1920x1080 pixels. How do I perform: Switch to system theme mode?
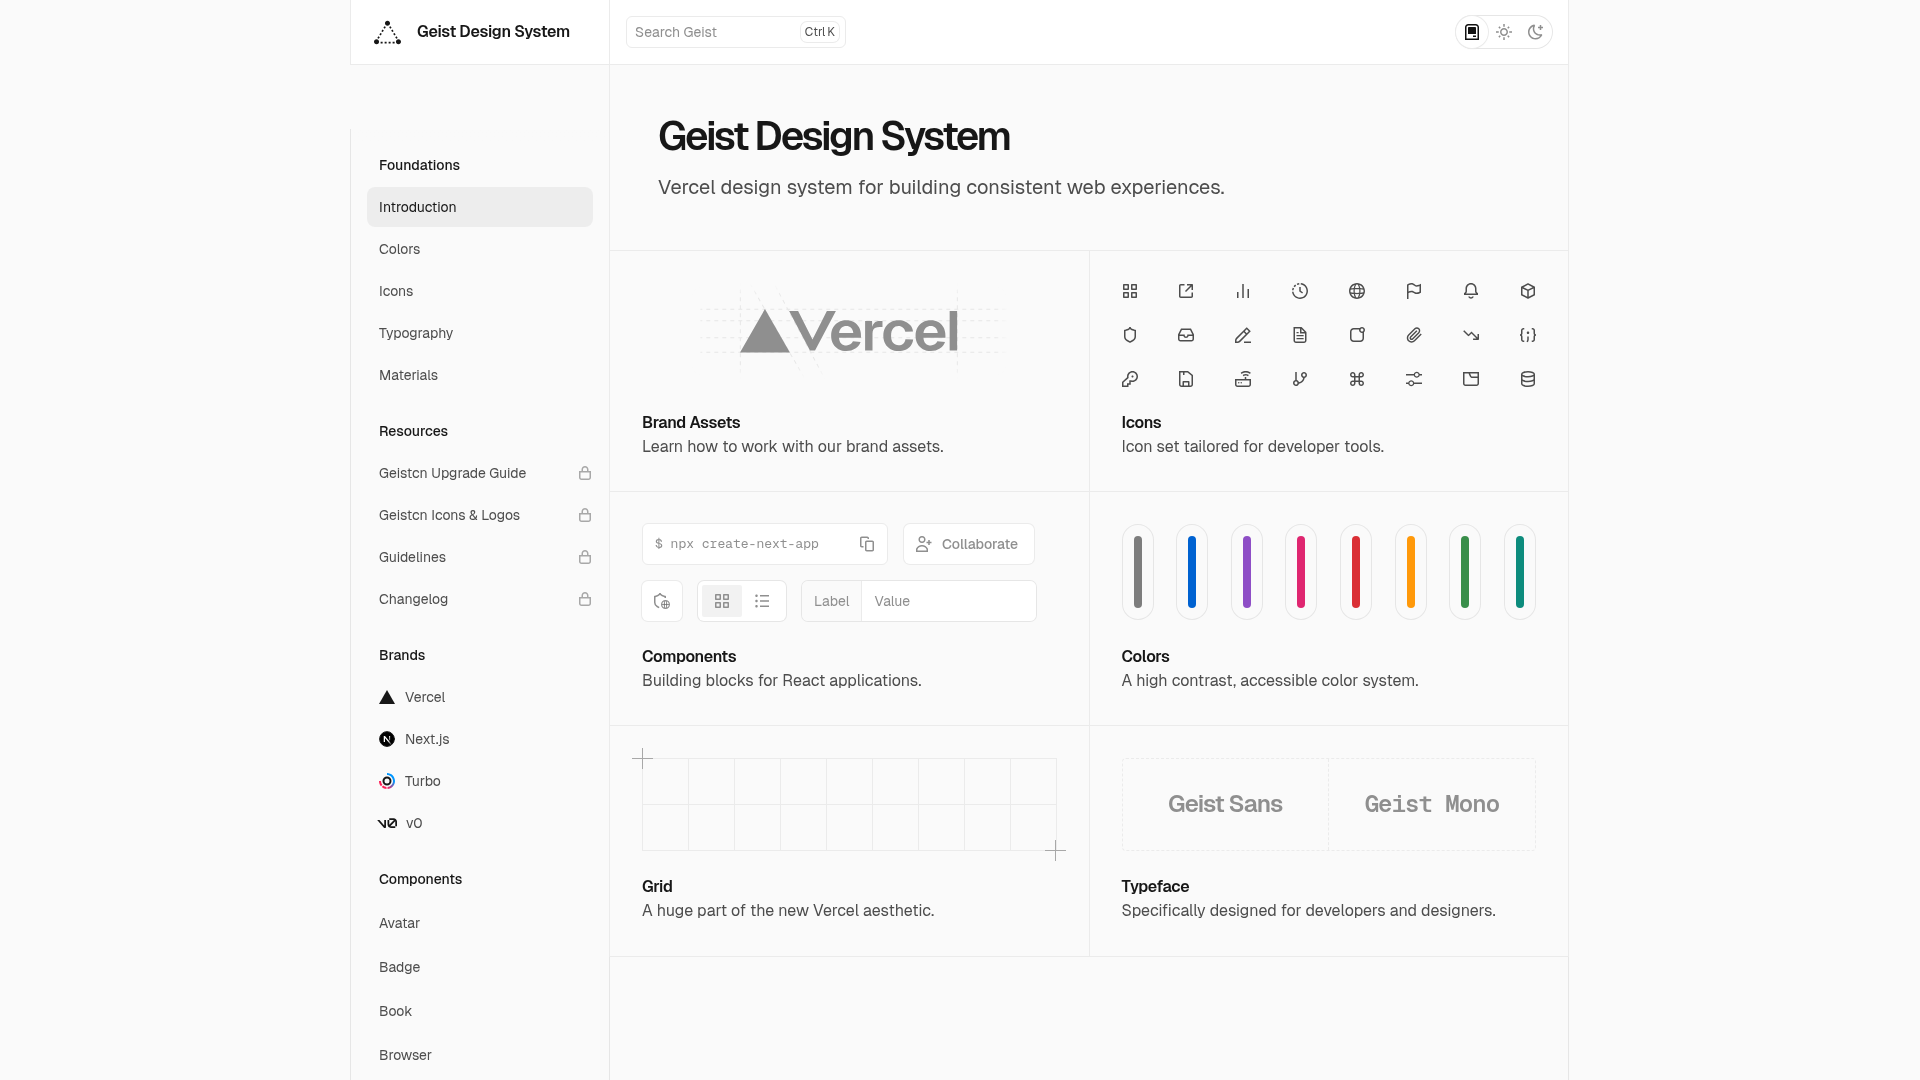click(1472, 32)
